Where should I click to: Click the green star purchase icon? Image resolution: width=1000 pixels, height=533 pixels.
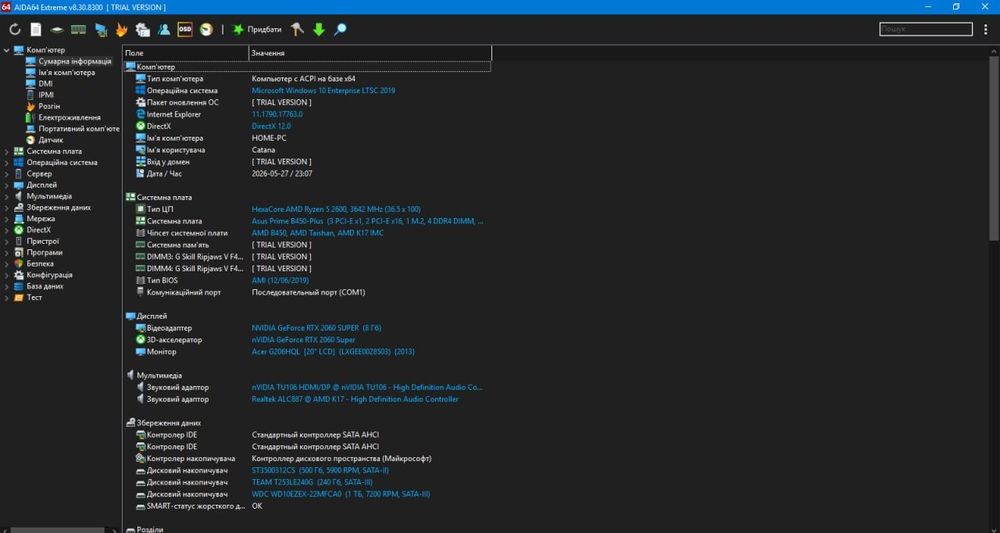point(238,29)
